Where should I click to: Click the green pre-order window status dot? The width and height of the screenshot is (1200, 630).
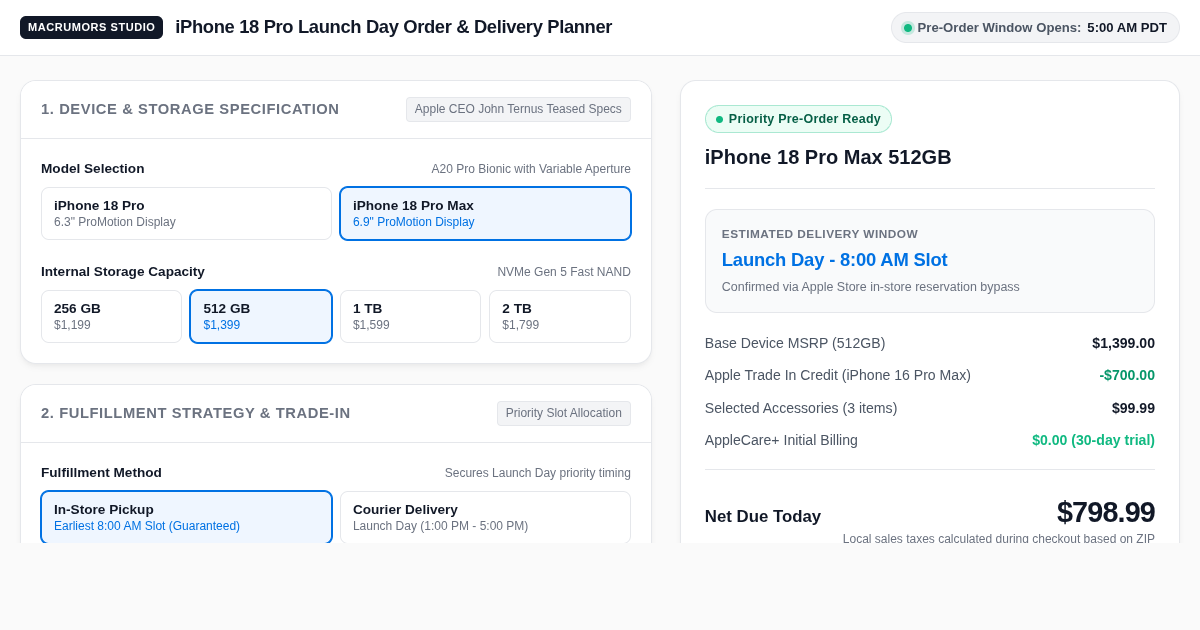pyautogui.click(x=908, y=28)
